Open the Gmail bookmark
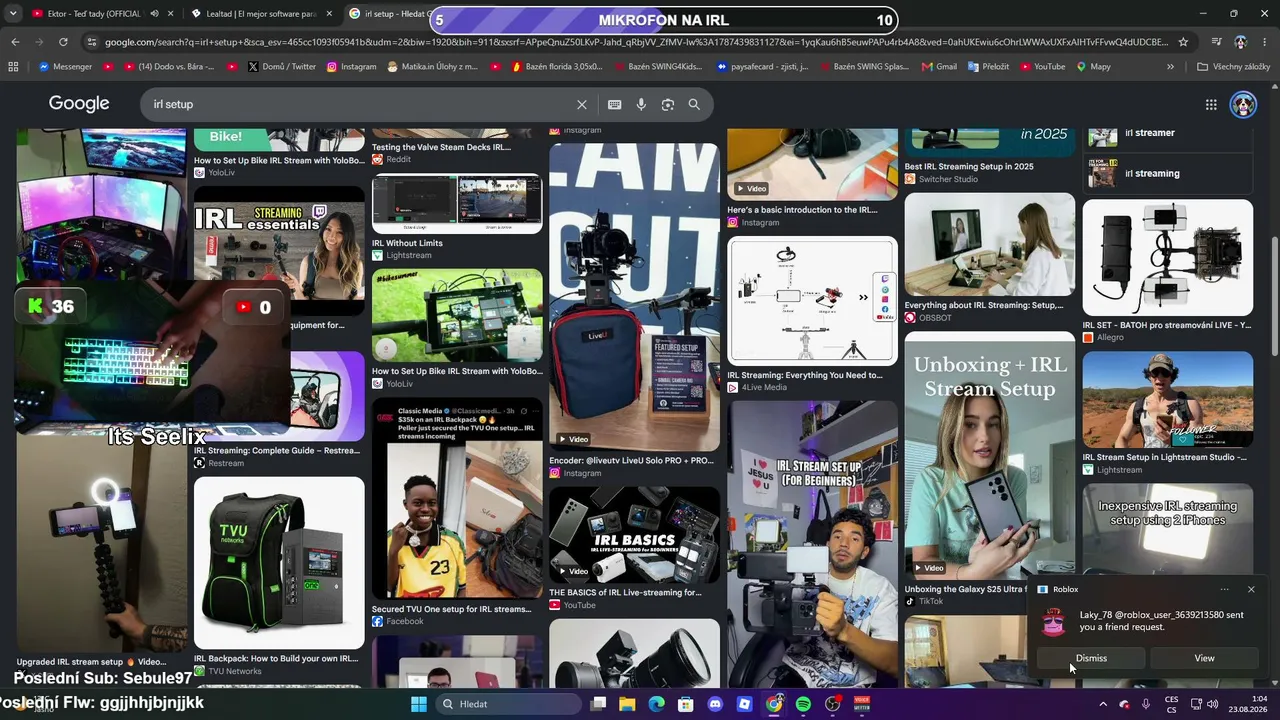Viewport: 1280px width, 720px height. 938,67
